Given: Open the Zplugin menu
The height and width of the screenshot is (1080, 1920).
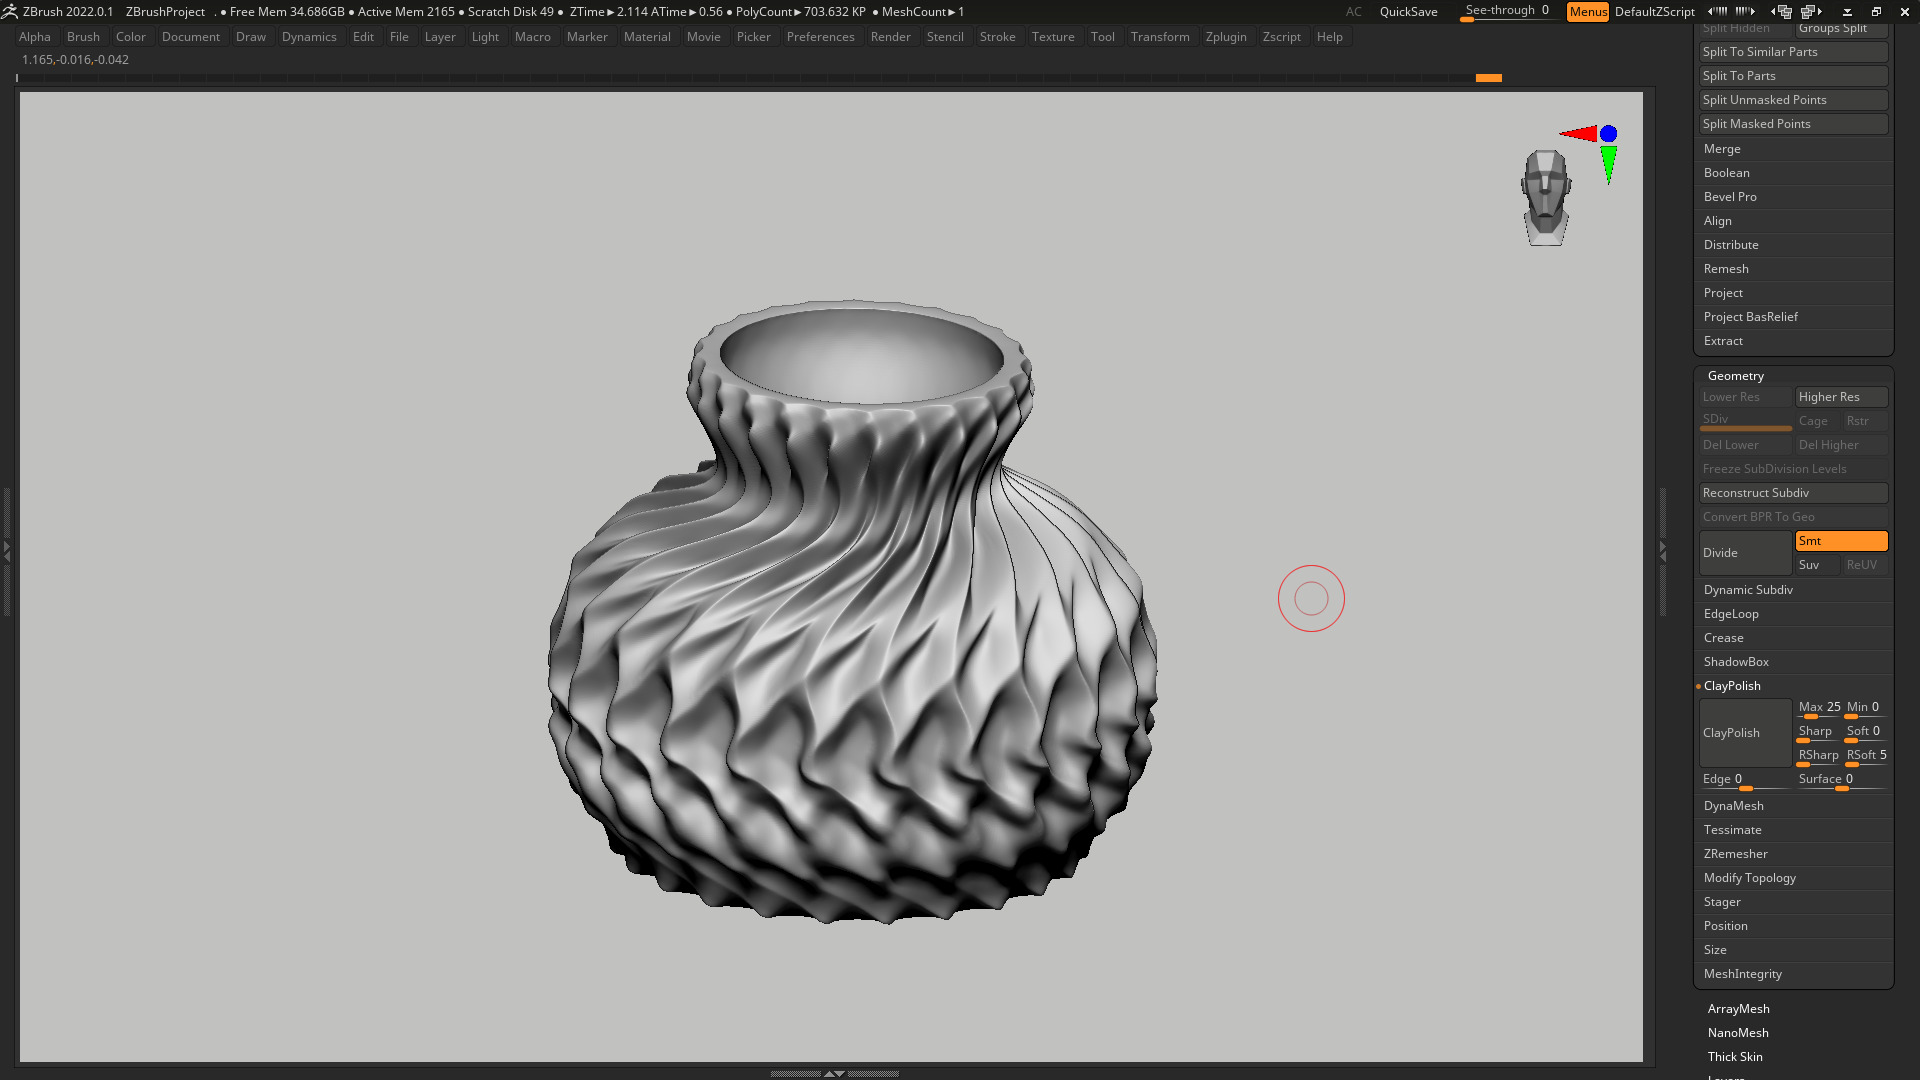Looking at the screenshot, I should point(1226,37).
